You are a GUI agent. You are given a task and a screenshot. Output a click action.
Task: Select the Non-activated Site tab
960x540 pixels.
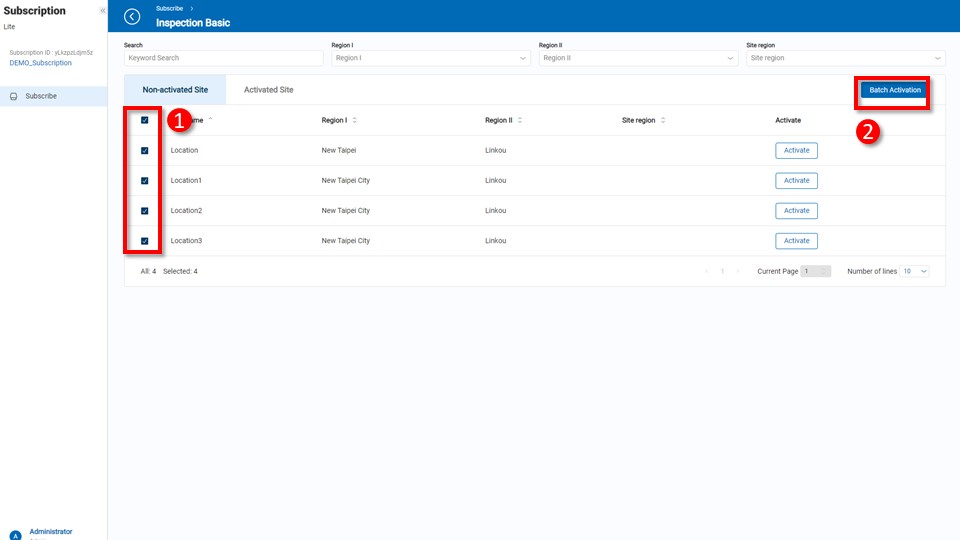click(x=175, y=90)
